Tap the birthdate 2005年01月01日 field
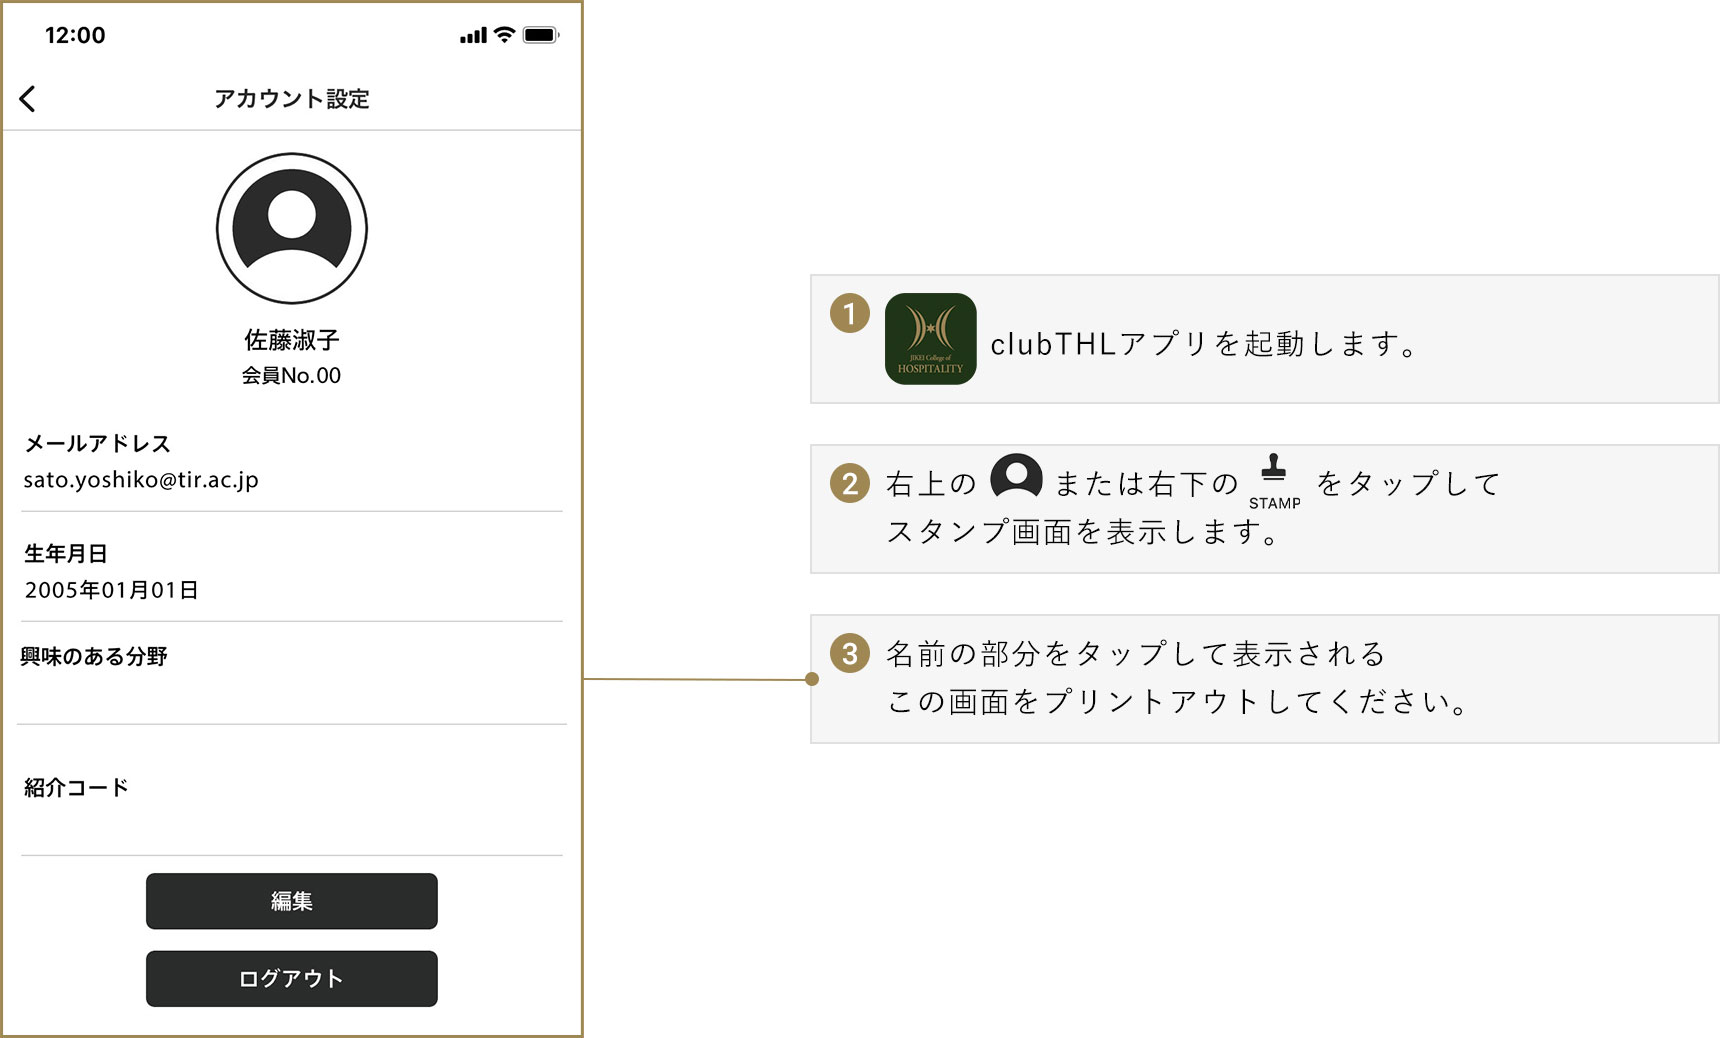This screenshot has height=1038, width=1720. click(292, 572)
